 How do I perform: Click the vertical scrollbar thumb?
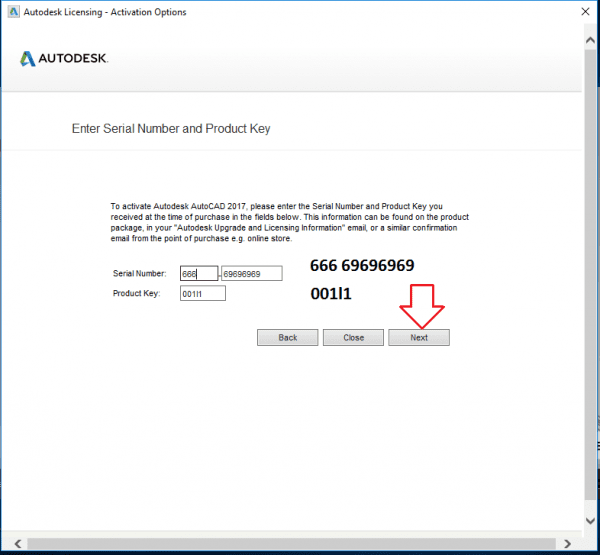point(590,274)
